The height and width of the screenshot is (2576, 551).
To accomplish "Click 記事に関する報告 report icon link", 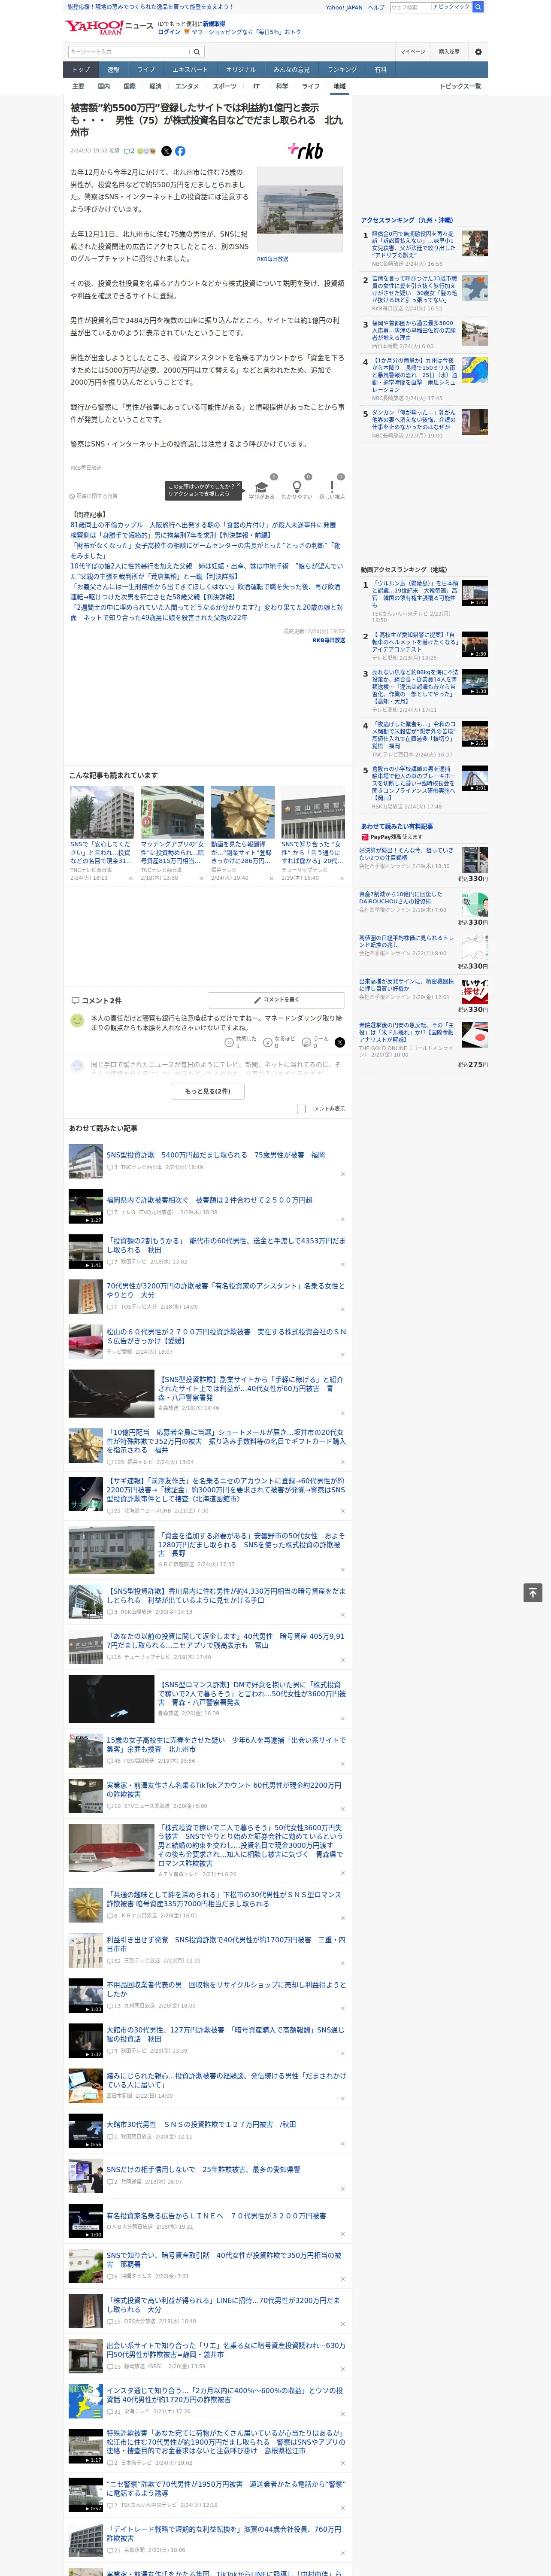I will (x=94, y=496).
